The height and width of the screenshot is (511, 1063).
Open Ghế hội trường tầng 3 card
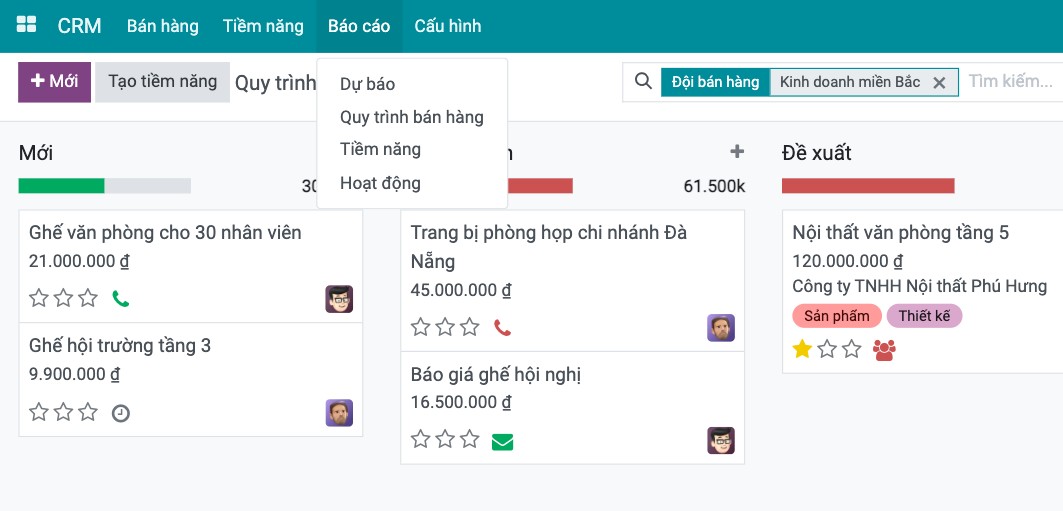(120, 346)
